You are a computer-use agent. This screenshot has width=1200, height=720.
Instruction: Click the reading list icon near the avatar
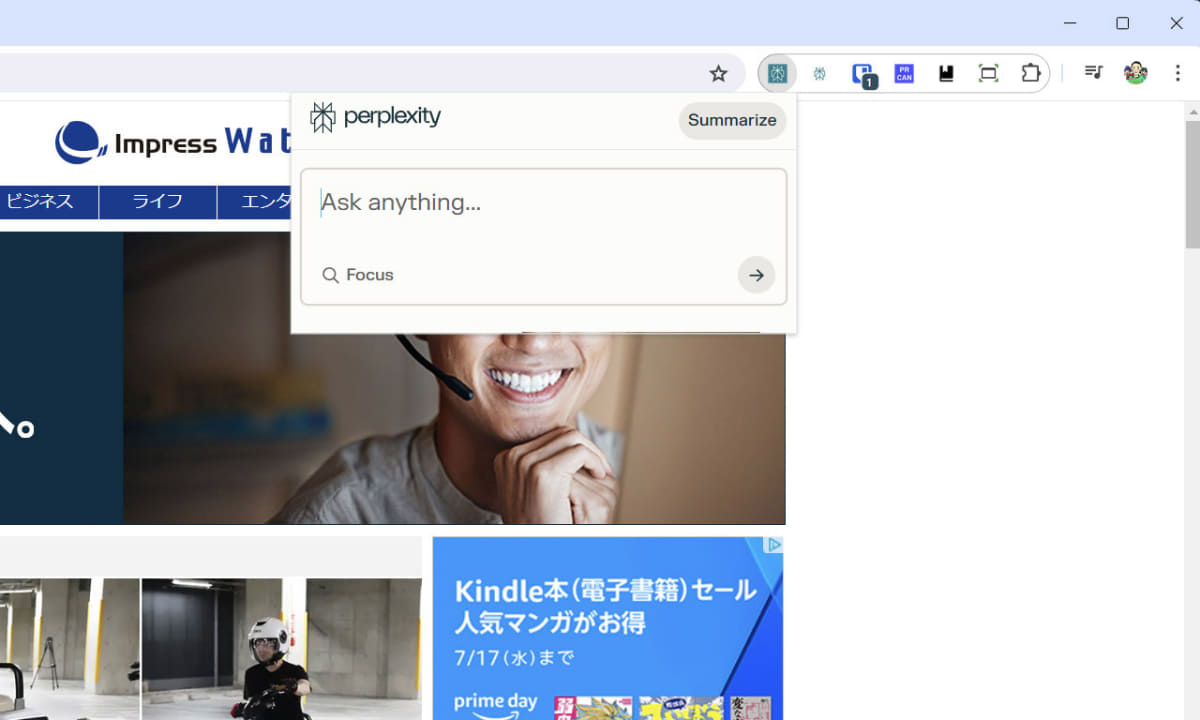1093,72
